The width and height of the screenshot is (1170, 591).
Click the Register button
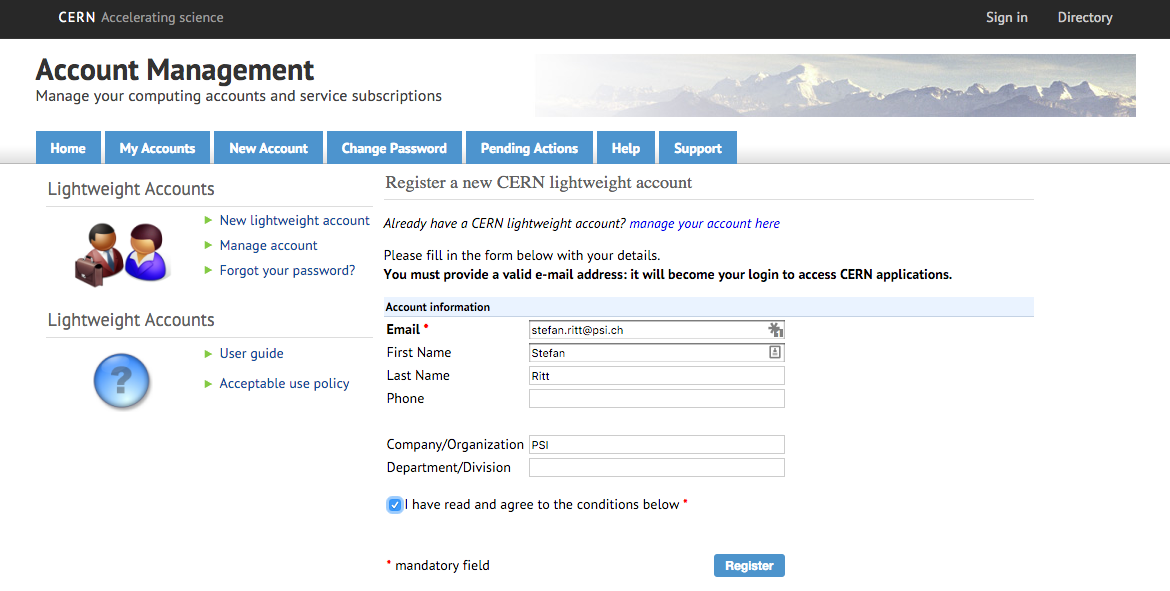[x=749, y=566]
